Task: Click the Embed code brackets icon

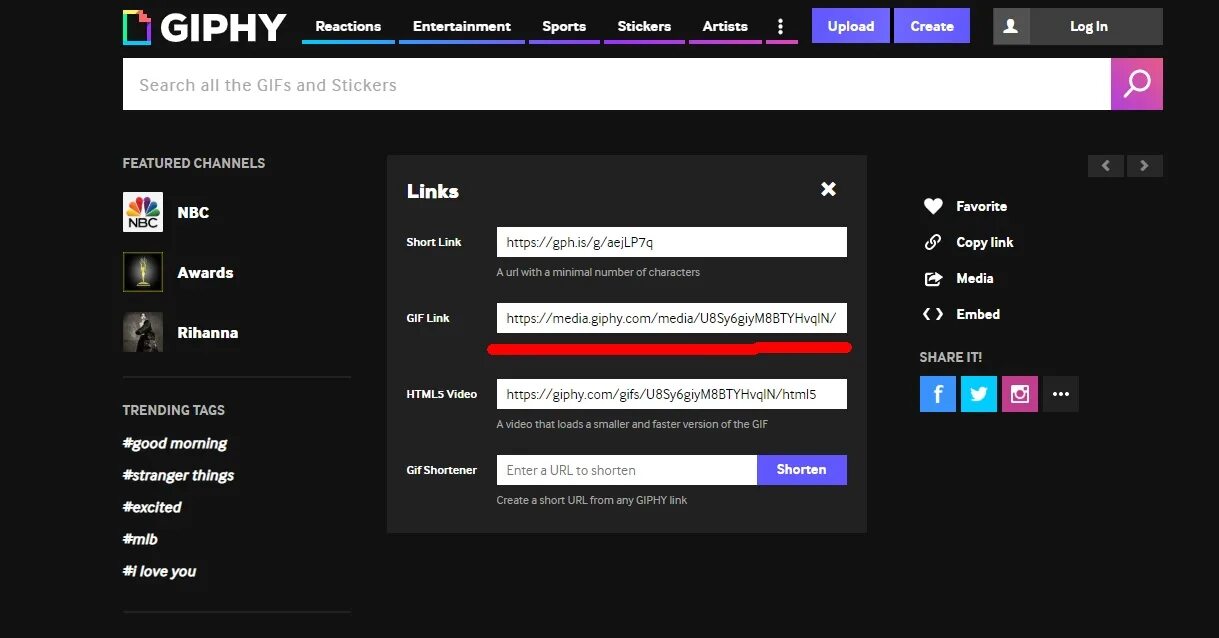Action: tap(933, 314)
